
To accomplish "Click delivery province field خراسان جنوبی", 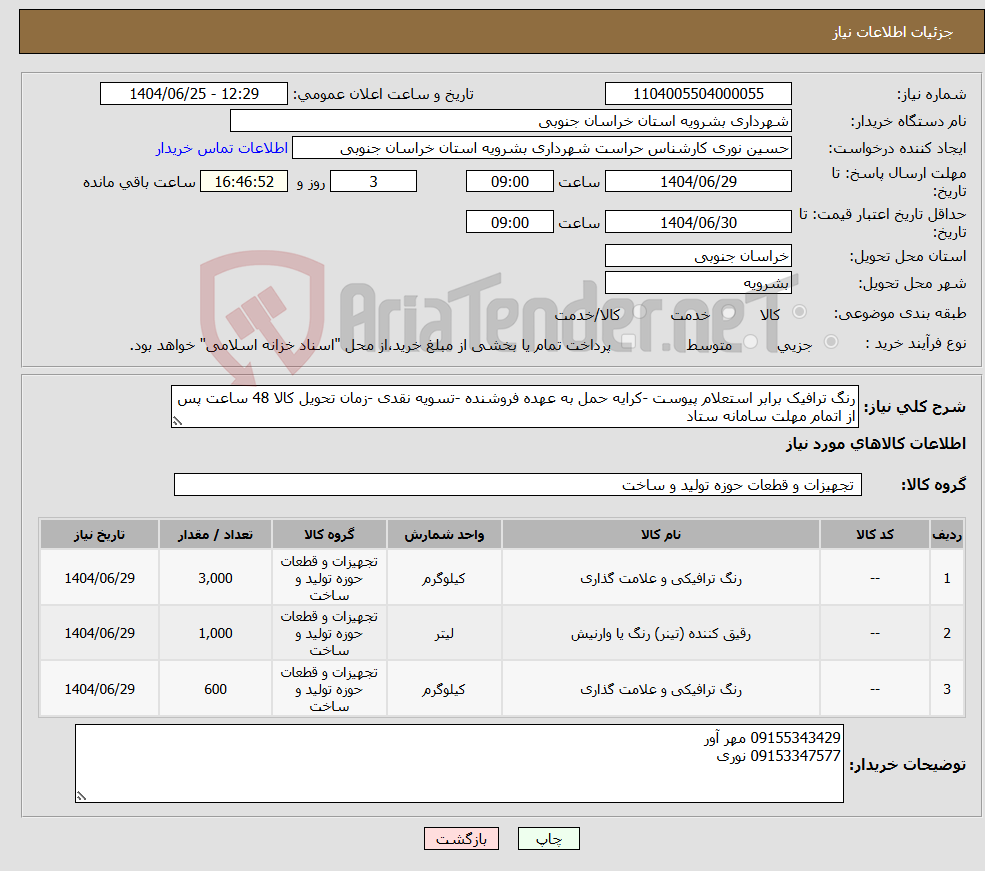I will click(x=698, y=256).
